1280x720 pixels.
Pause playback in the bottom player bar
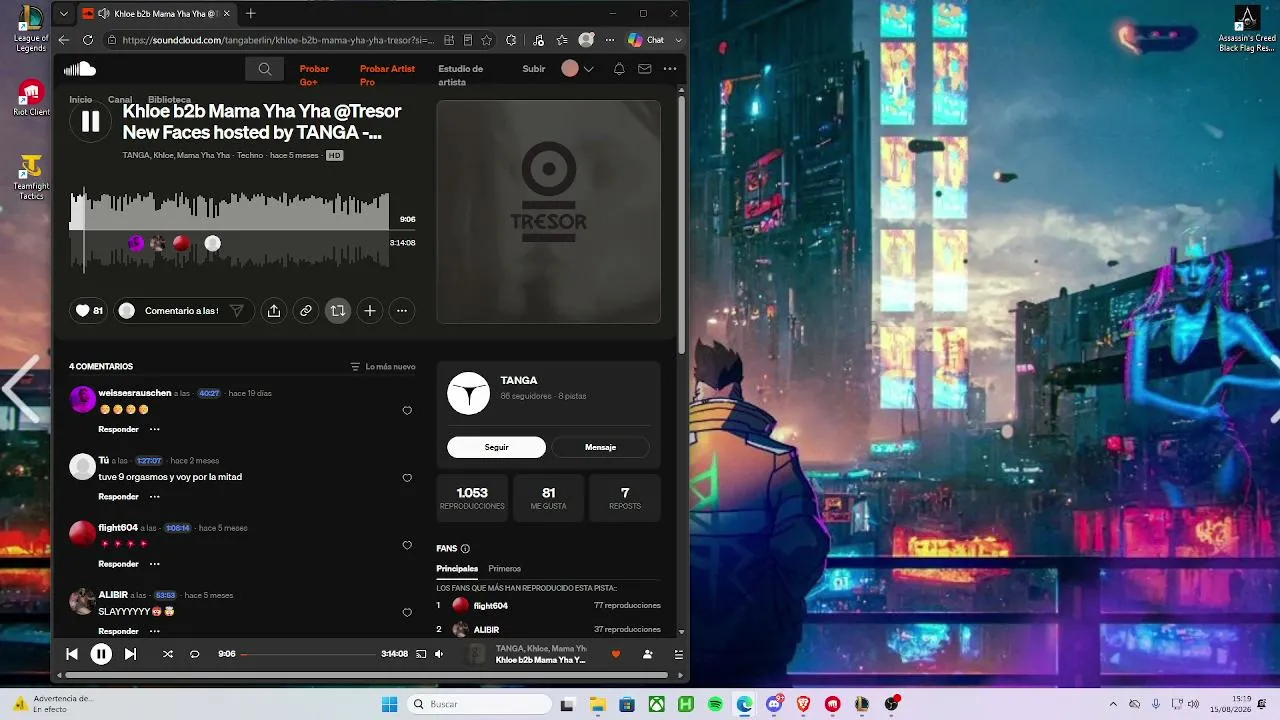pos(101,654)
